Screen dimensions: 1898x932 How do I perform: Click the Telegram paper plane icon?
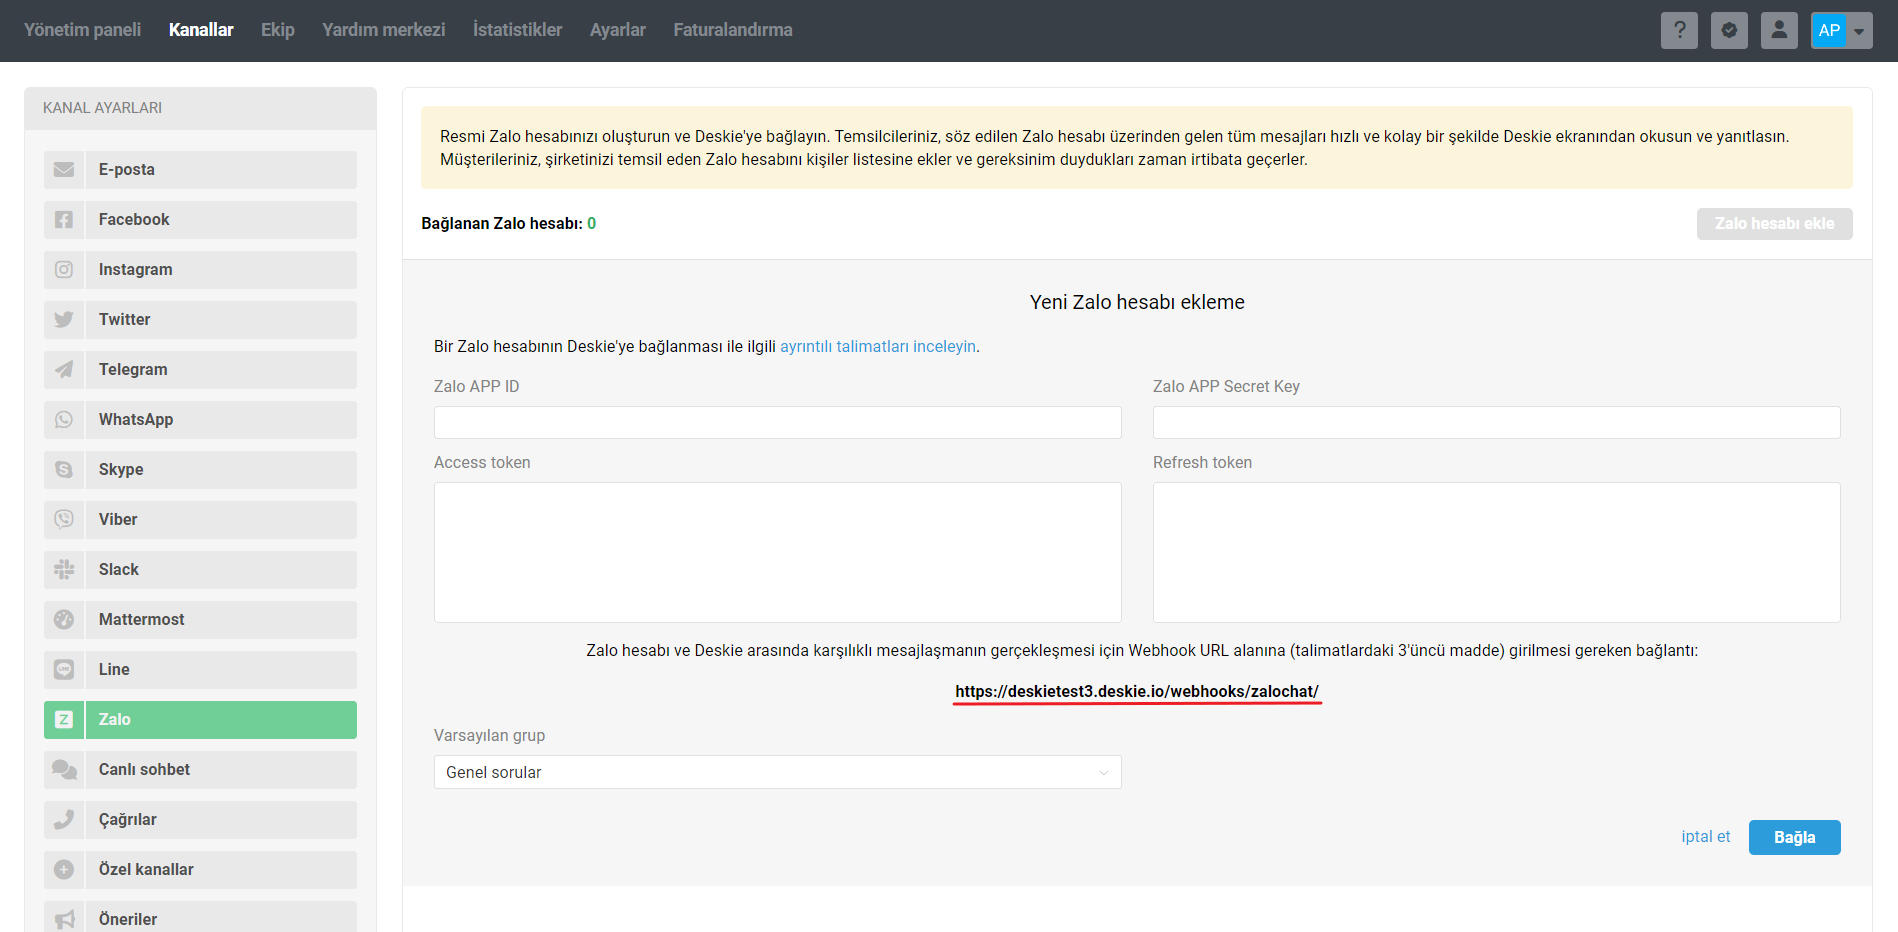pos(64,370)
